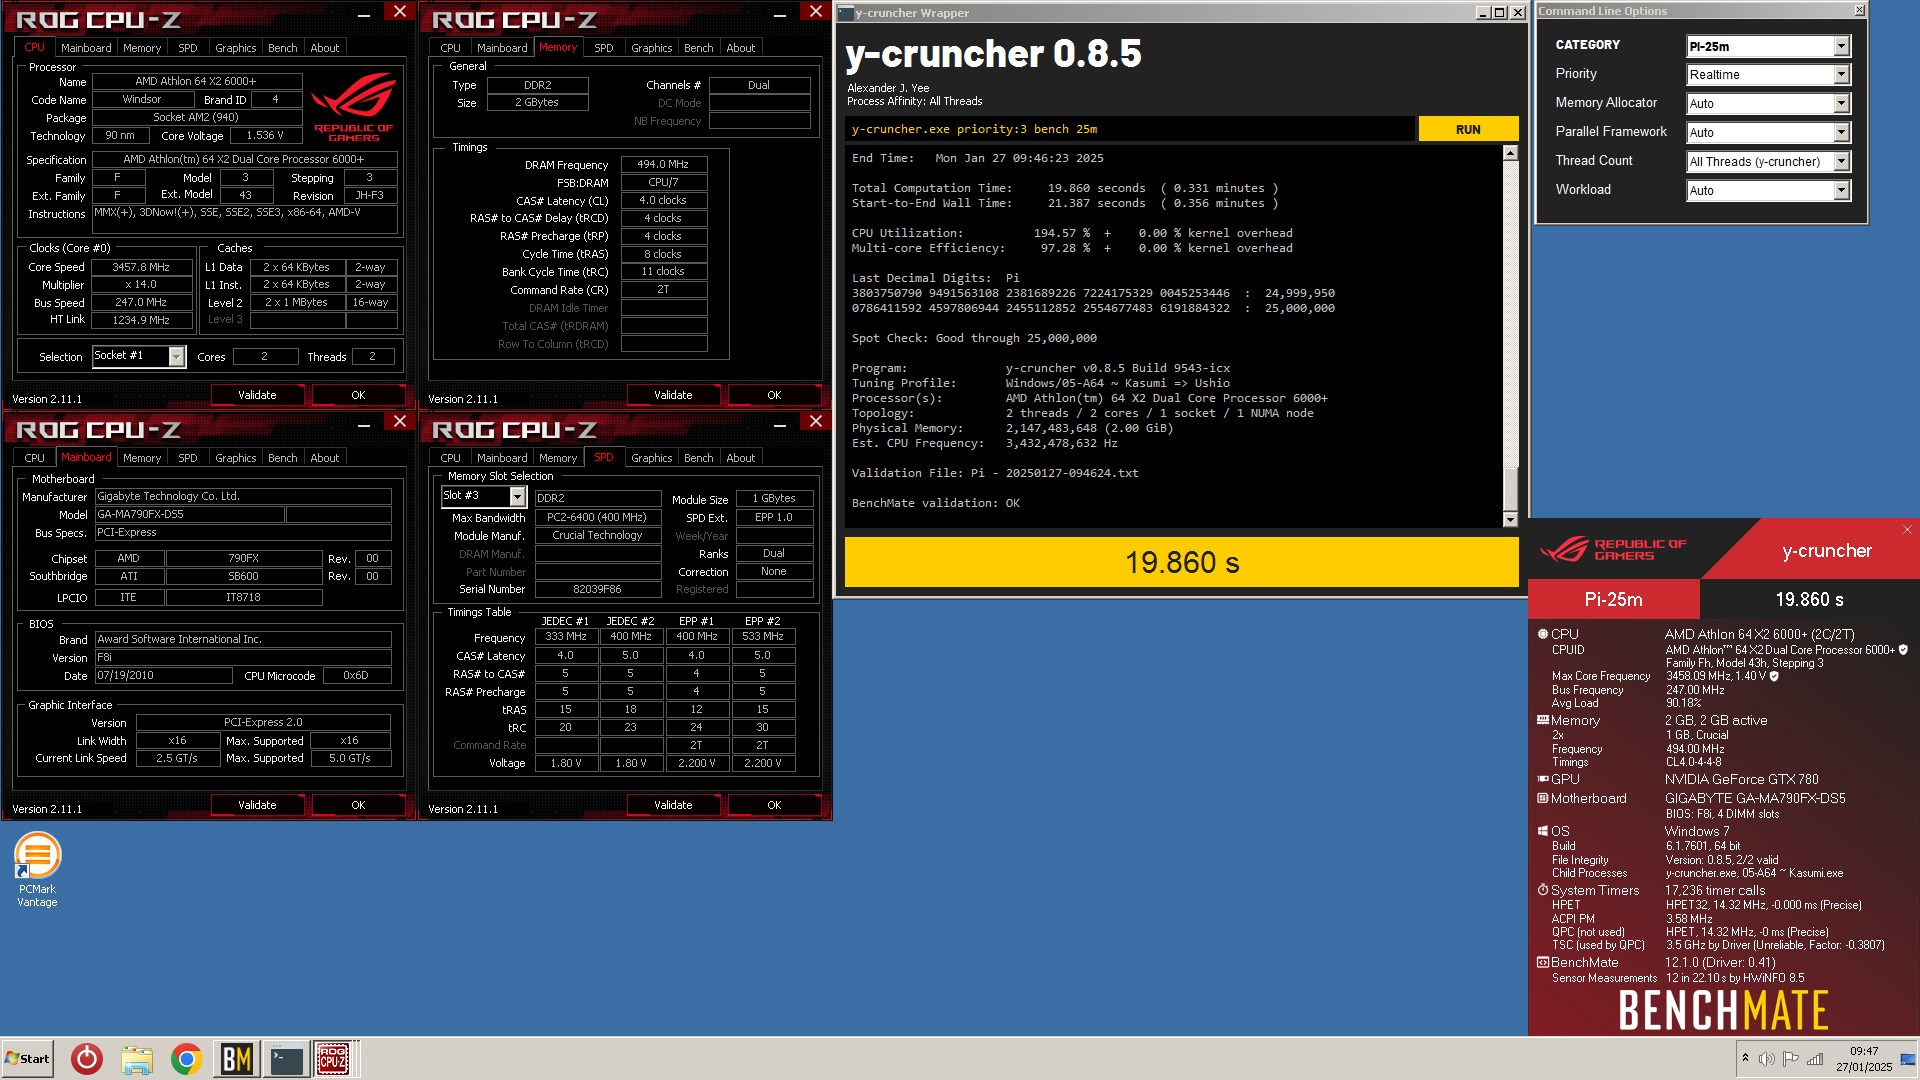Click the Windows OS logo icon in BenchMate panel
This screenshot has width=1920, height=1080.
[x=1543, y=831]
